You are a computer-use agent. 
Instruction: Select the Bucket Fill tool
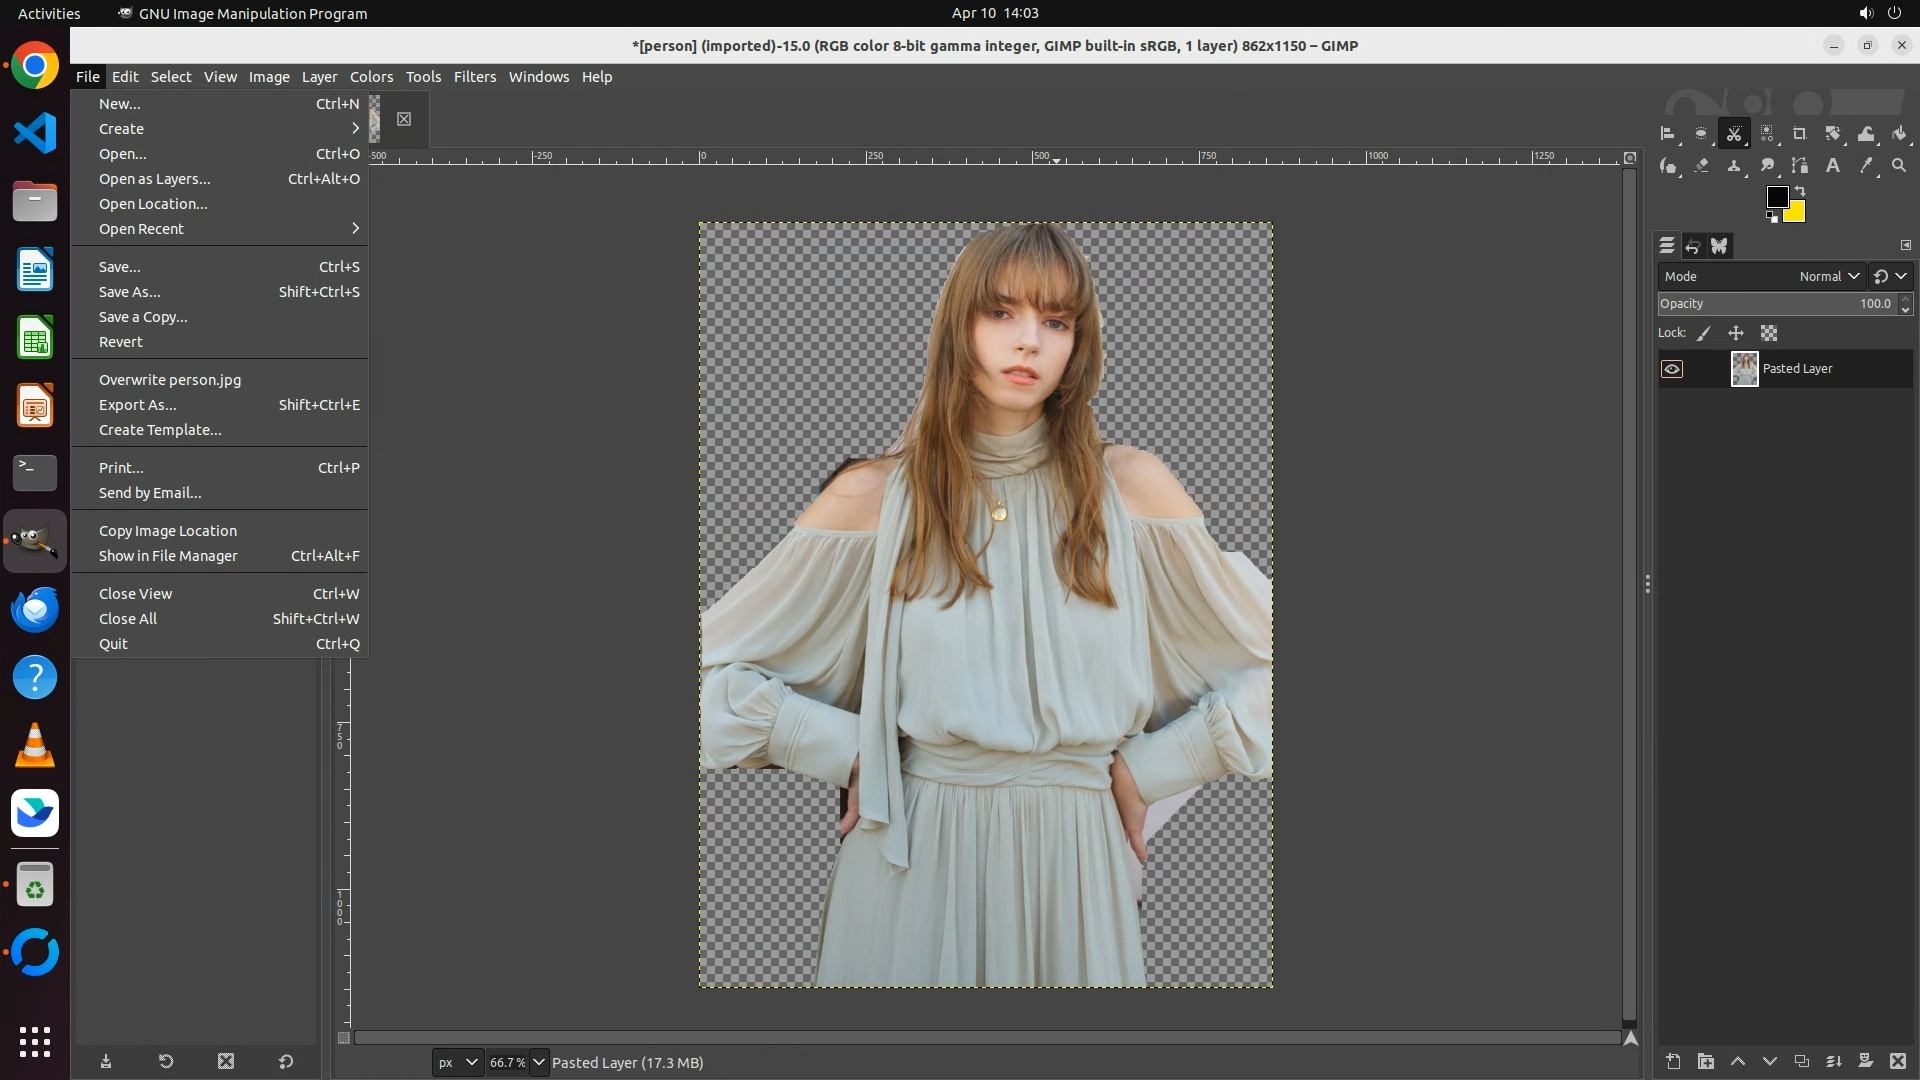[x=1899, y=134]
